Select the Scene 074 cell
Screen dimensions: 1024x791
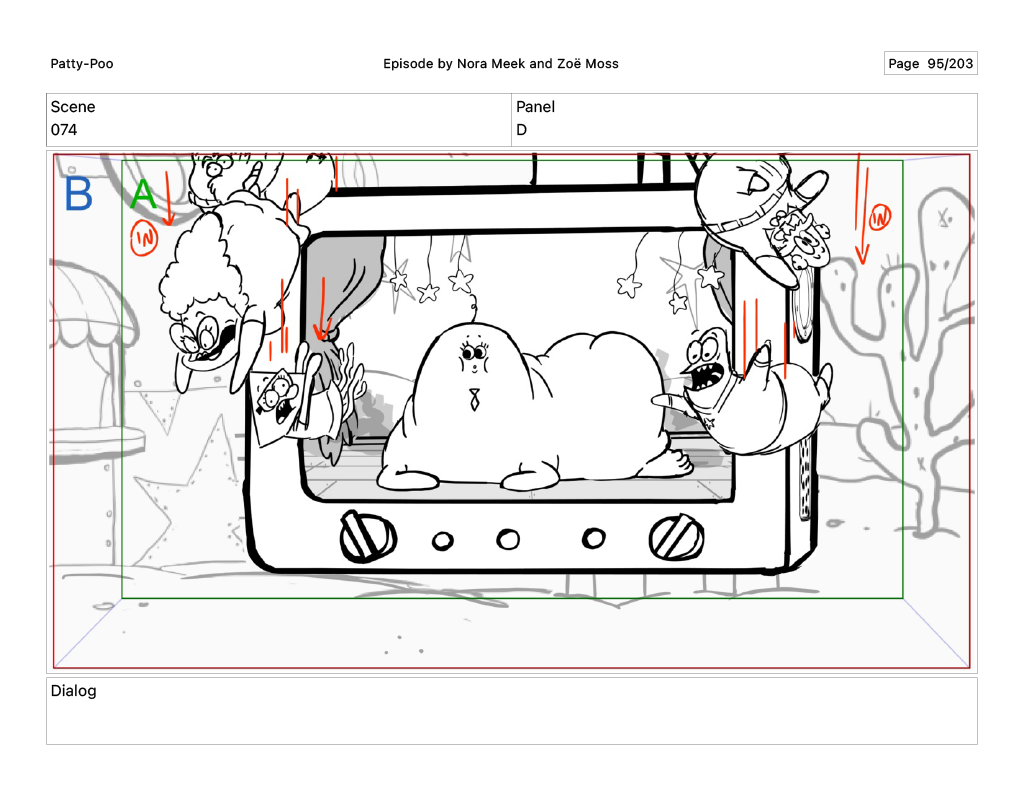[278, 119]
